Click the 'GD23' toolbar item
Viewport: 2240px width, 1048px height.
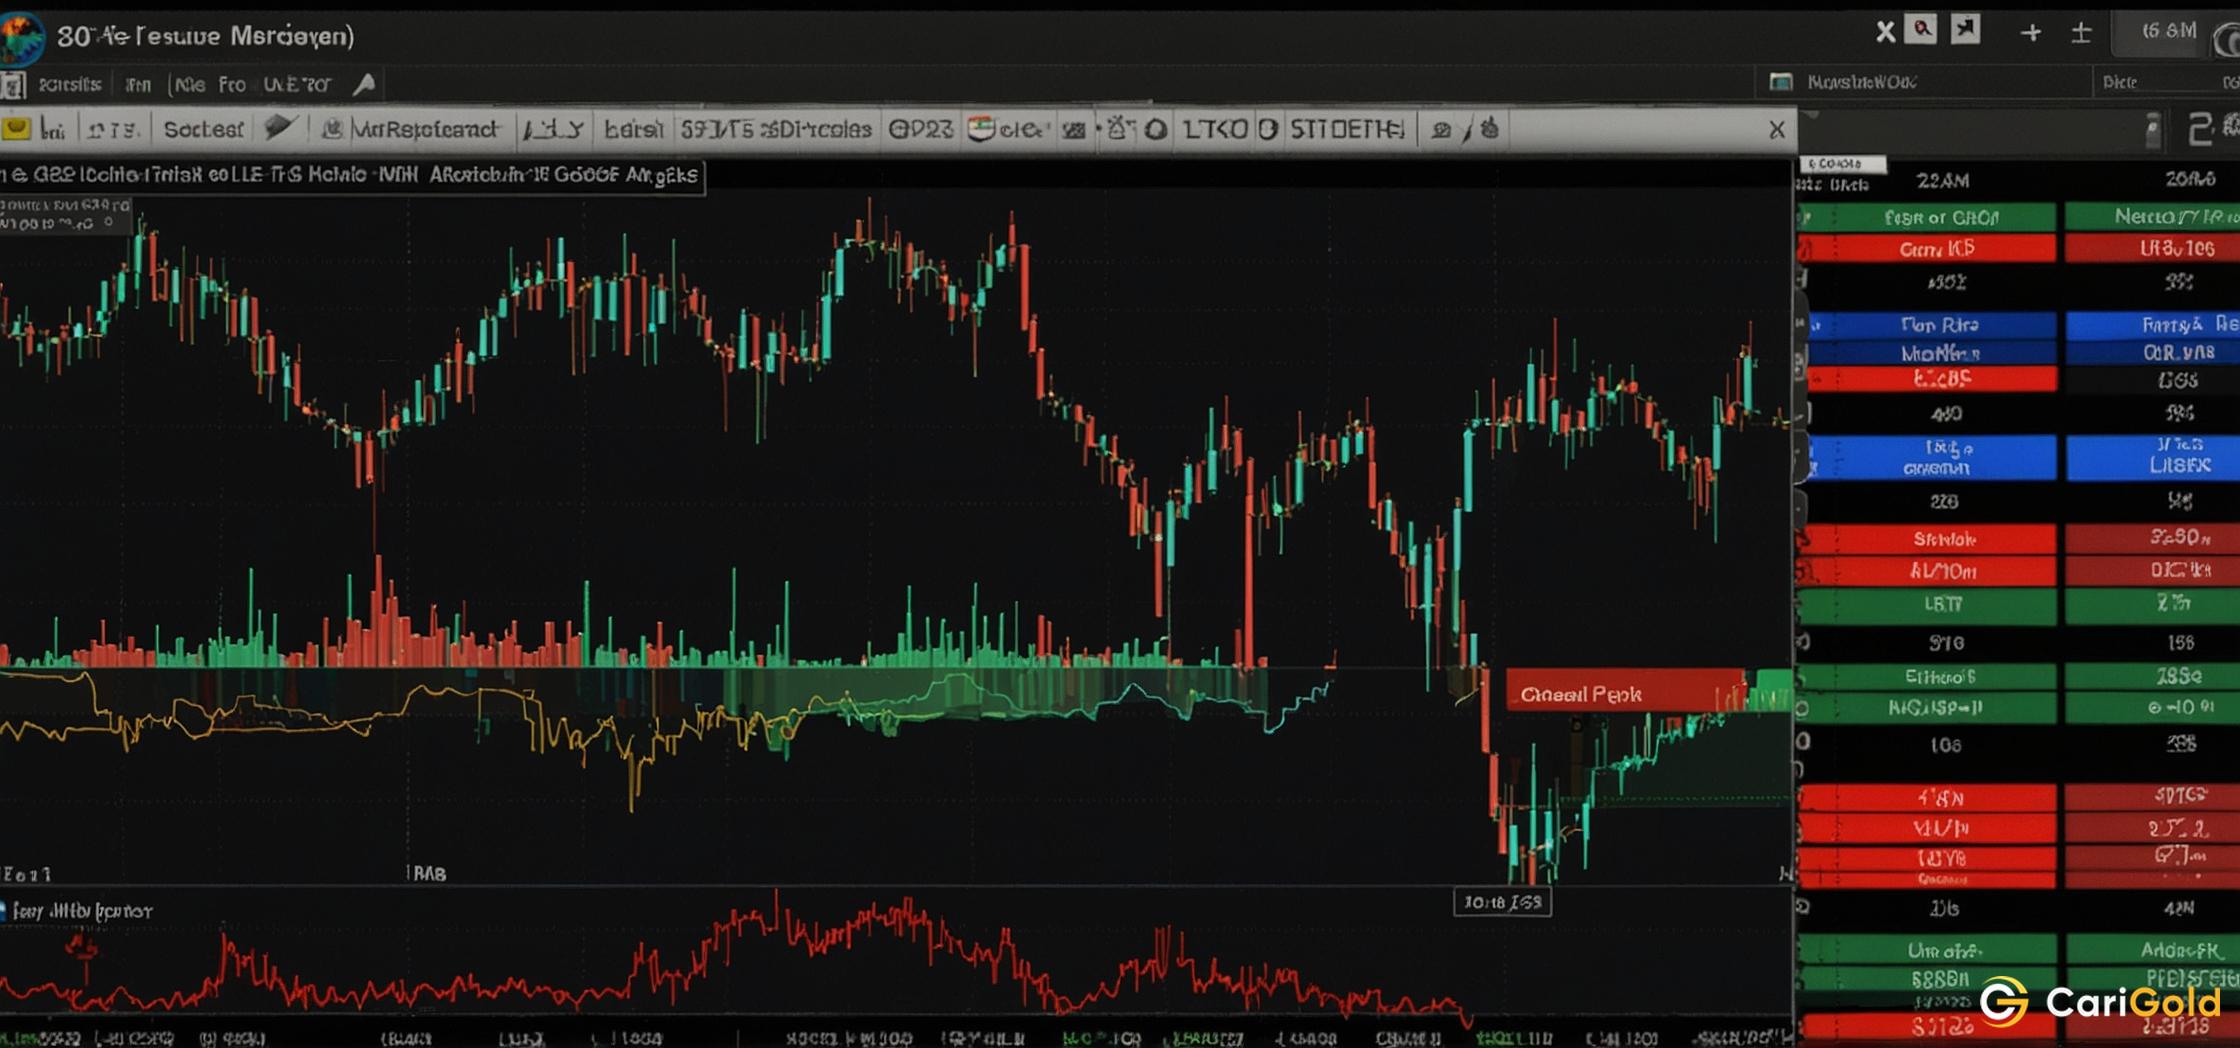tap(920, 129)
